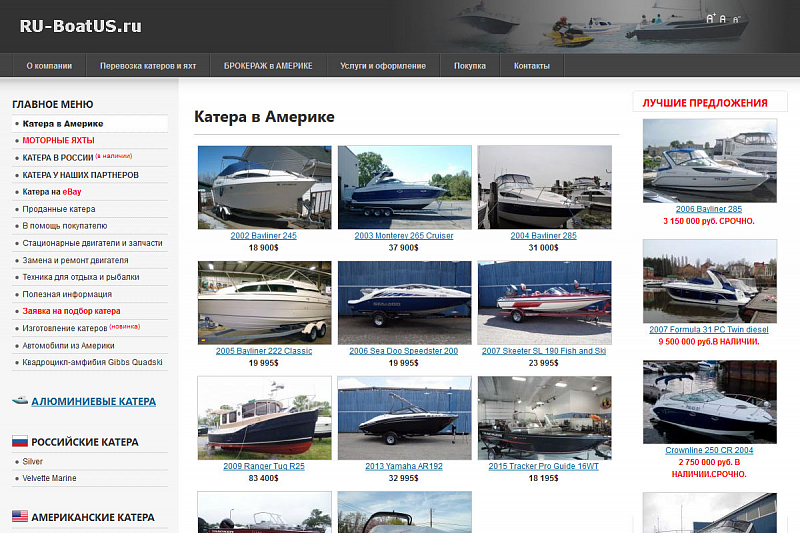Screen dimensions: 800x533
Task: Open 2009 Ranger Tug R25 photo thumbnail
Action: (264, 418)
